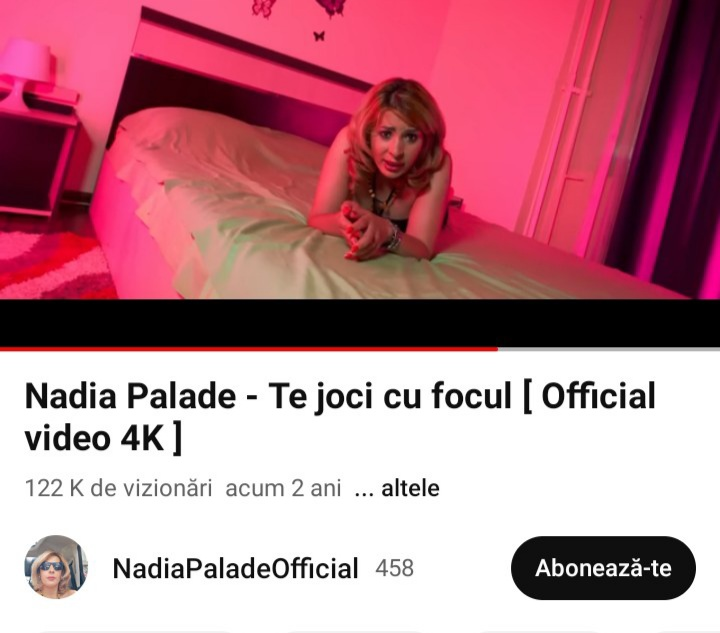
Task: Tap the red rug corner of the video
Action: click(x=51, y=265)
